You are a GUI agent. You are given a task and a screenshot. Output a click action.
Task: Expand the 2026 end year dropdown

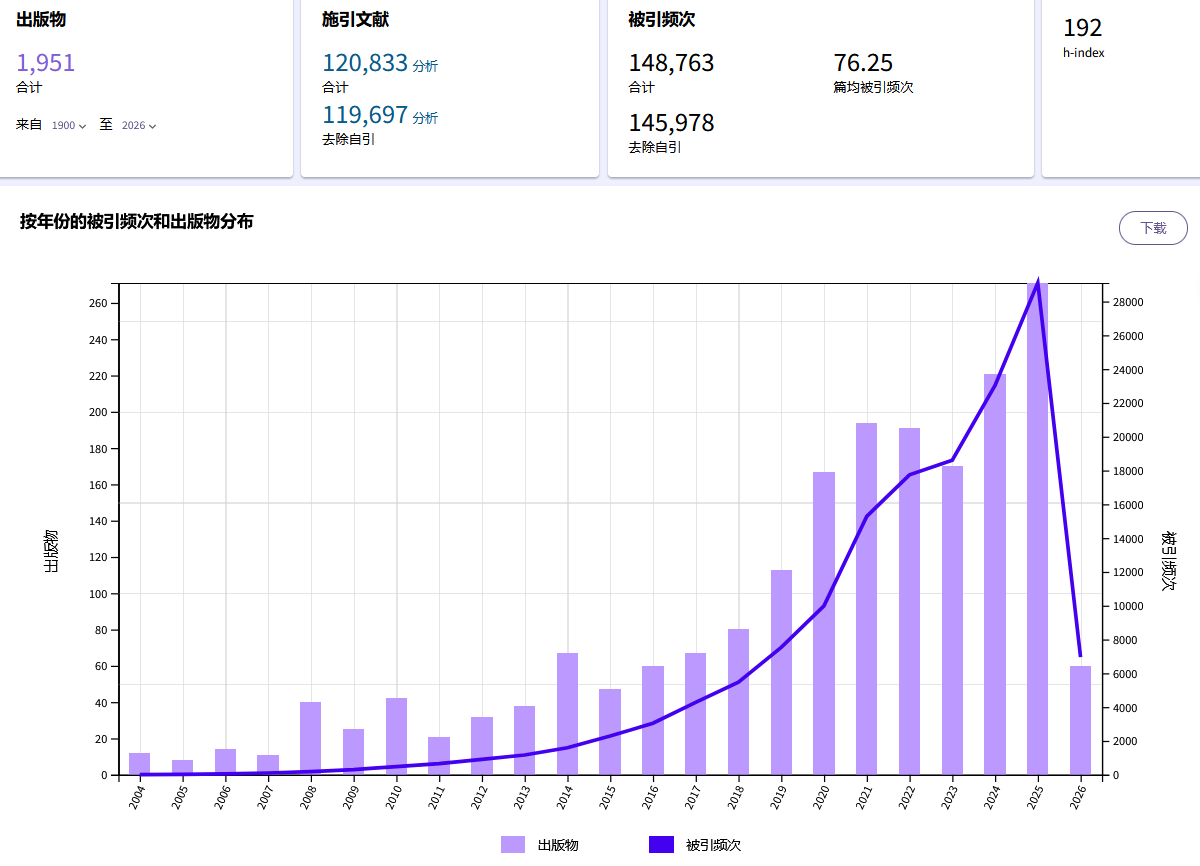(x=139, y=126)
